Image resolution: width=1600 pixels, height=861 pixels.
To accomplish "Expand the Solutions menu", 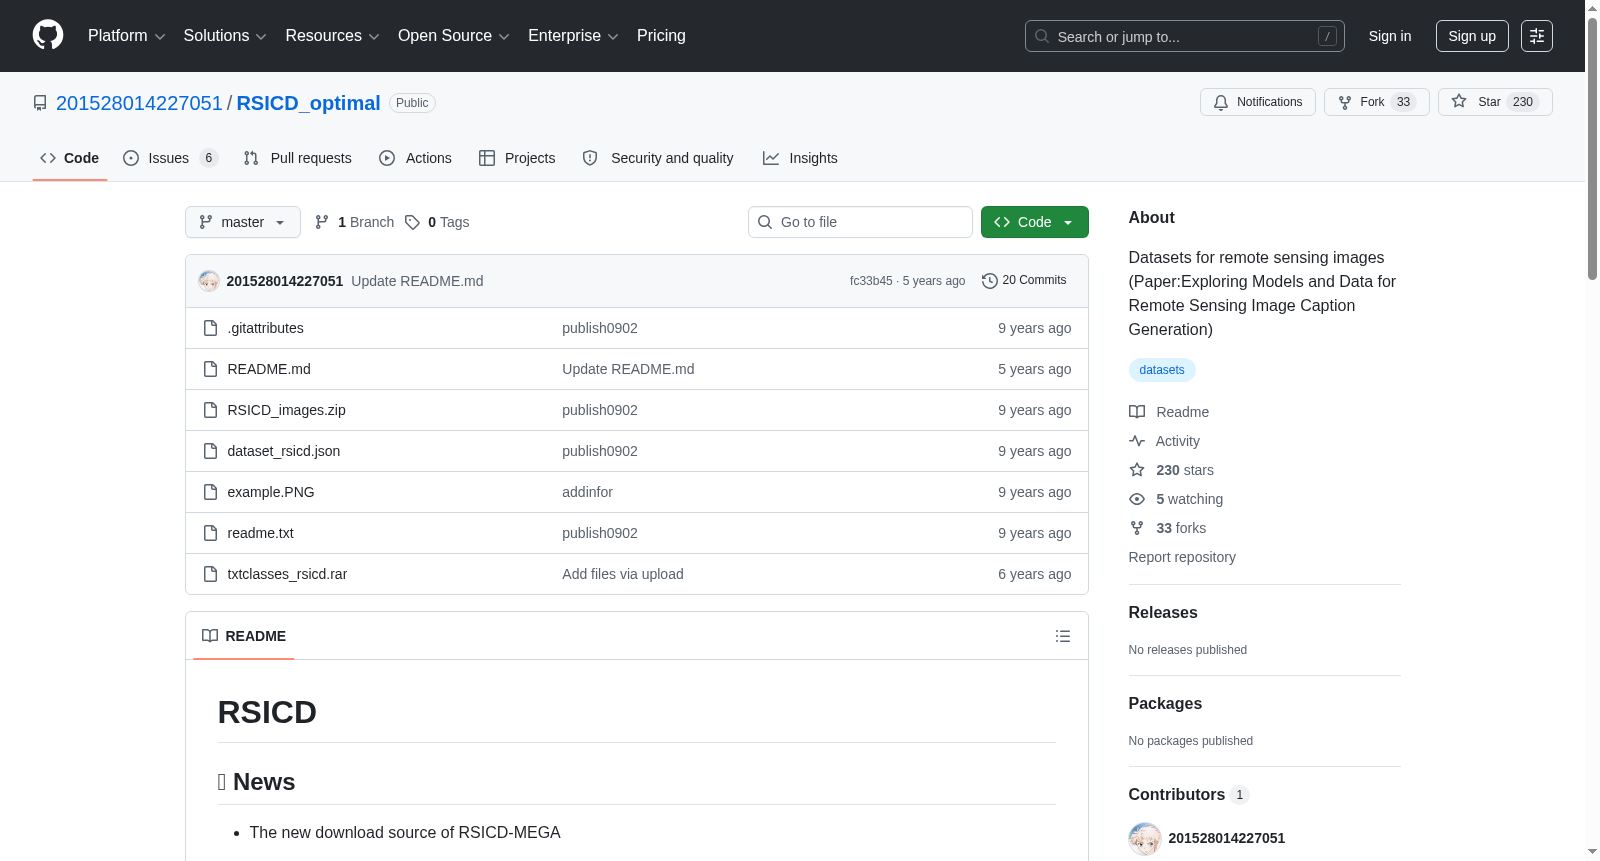I will (225, 36).
